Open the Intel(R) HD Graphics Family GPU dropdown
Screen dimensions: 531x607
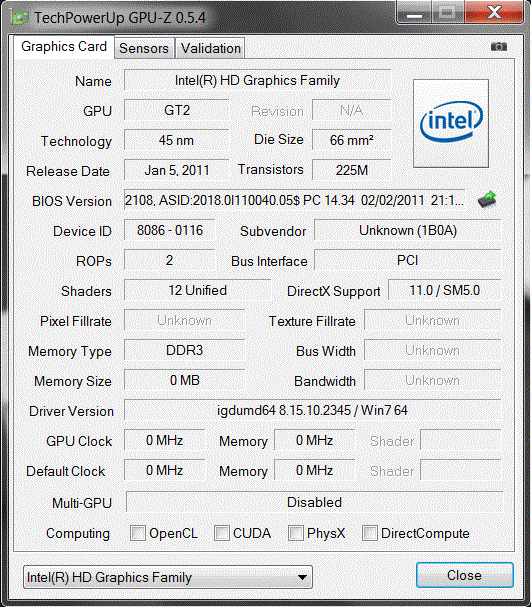click(168, 577)
